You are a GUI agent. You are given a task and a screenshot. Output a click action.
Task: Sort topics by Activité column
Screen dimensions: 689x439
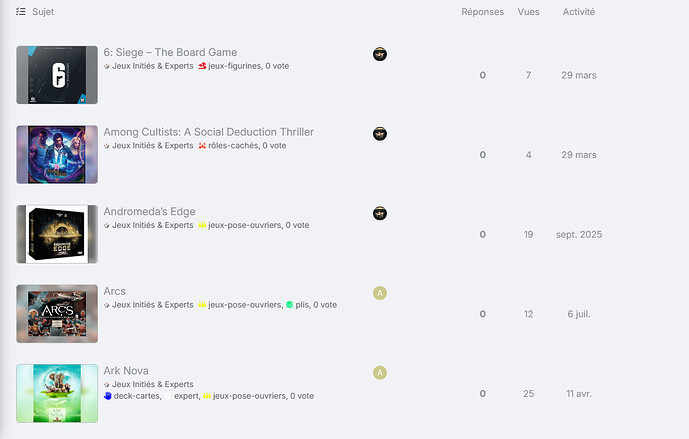tap(579, 12)
